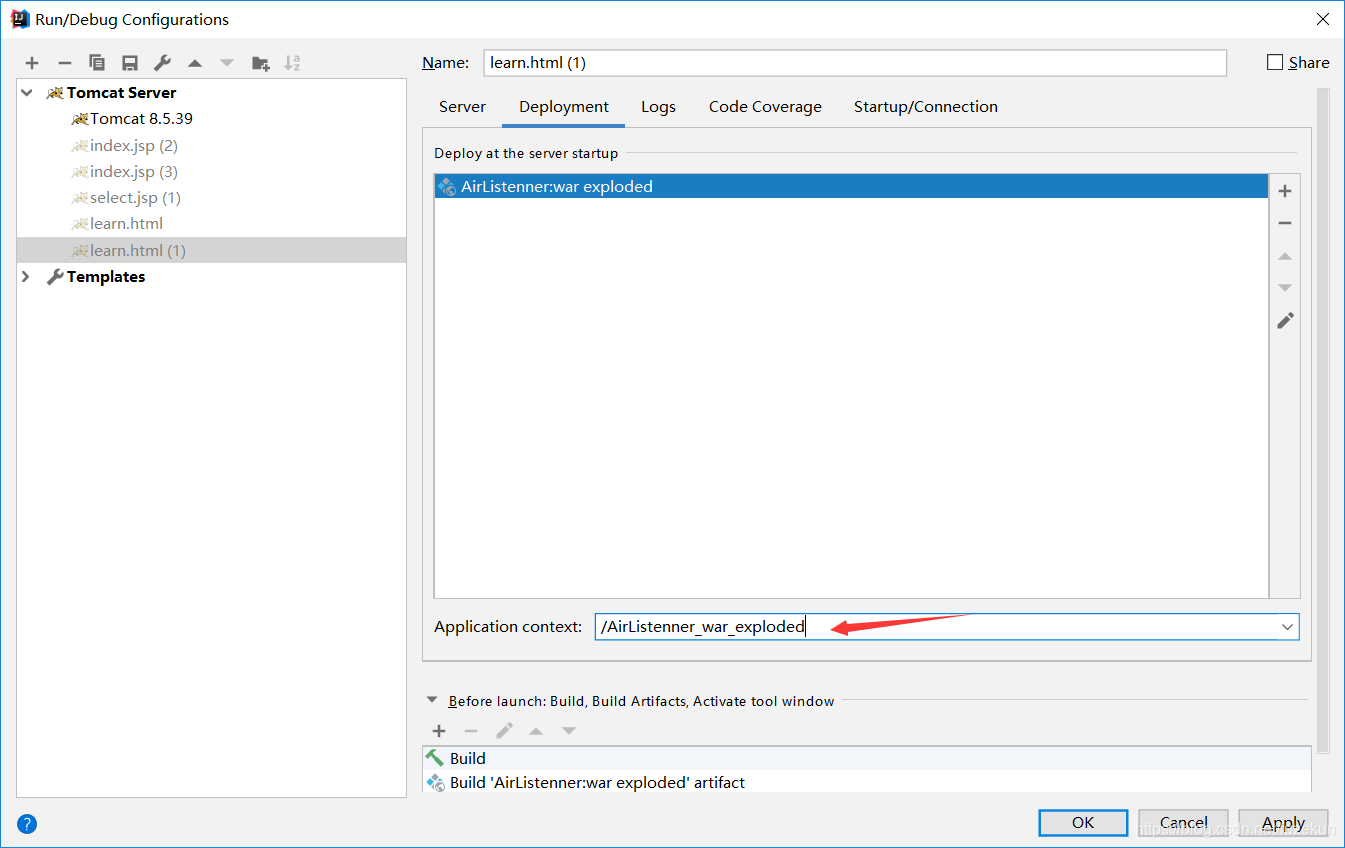Move before launch task up

pos(536,731)
